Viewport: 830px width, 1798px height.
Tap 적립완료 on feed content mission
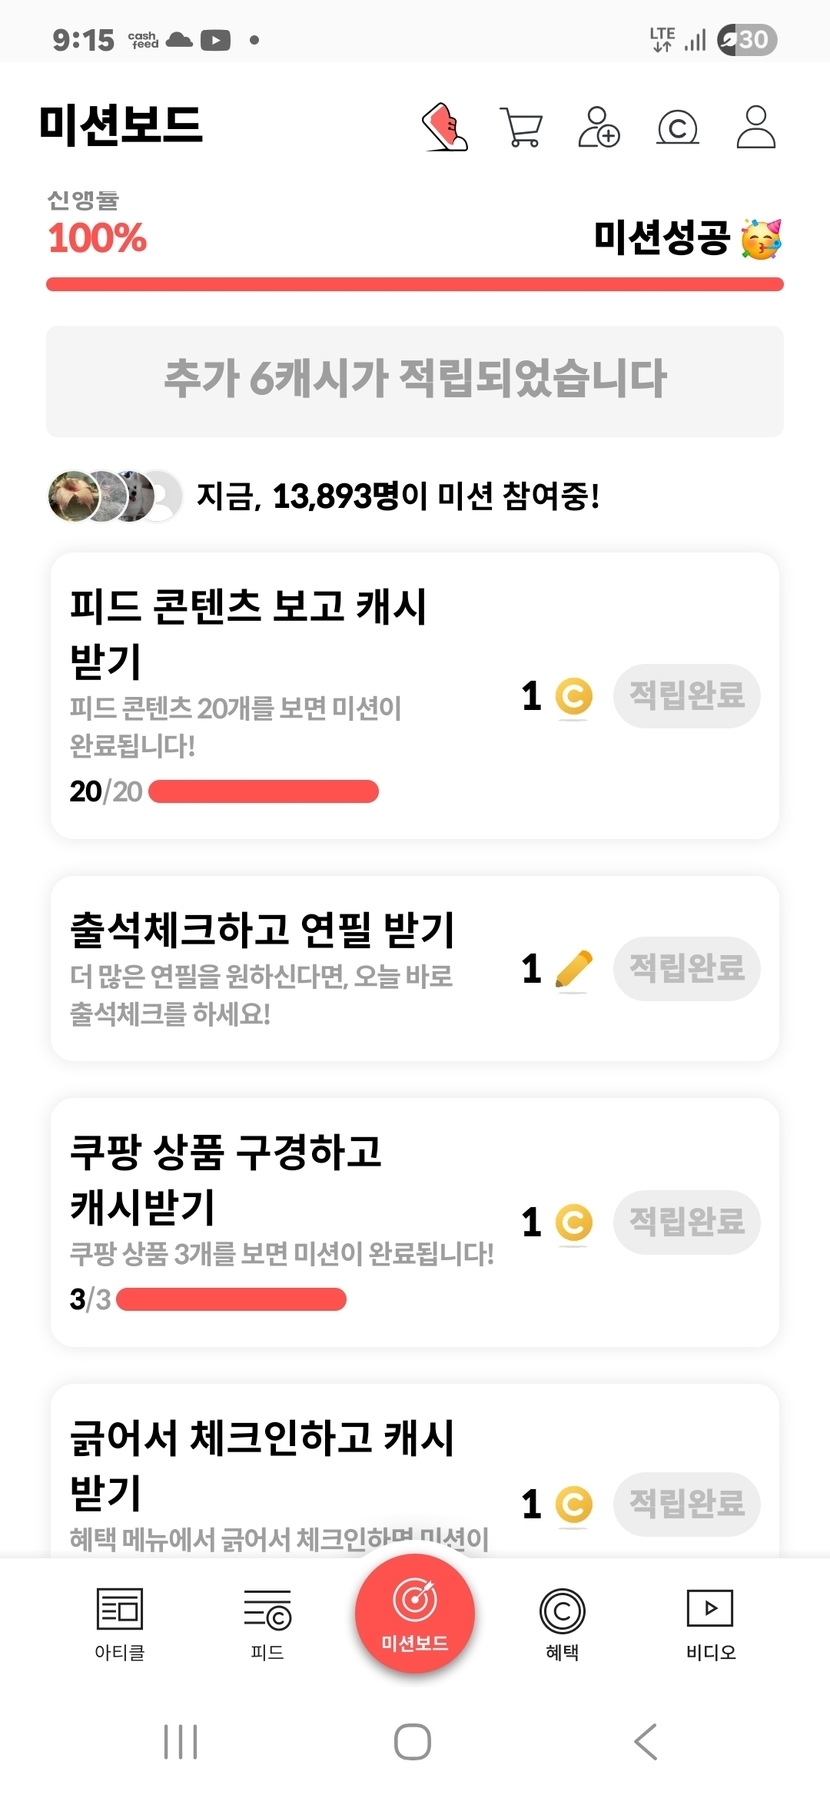click(686, 696)
